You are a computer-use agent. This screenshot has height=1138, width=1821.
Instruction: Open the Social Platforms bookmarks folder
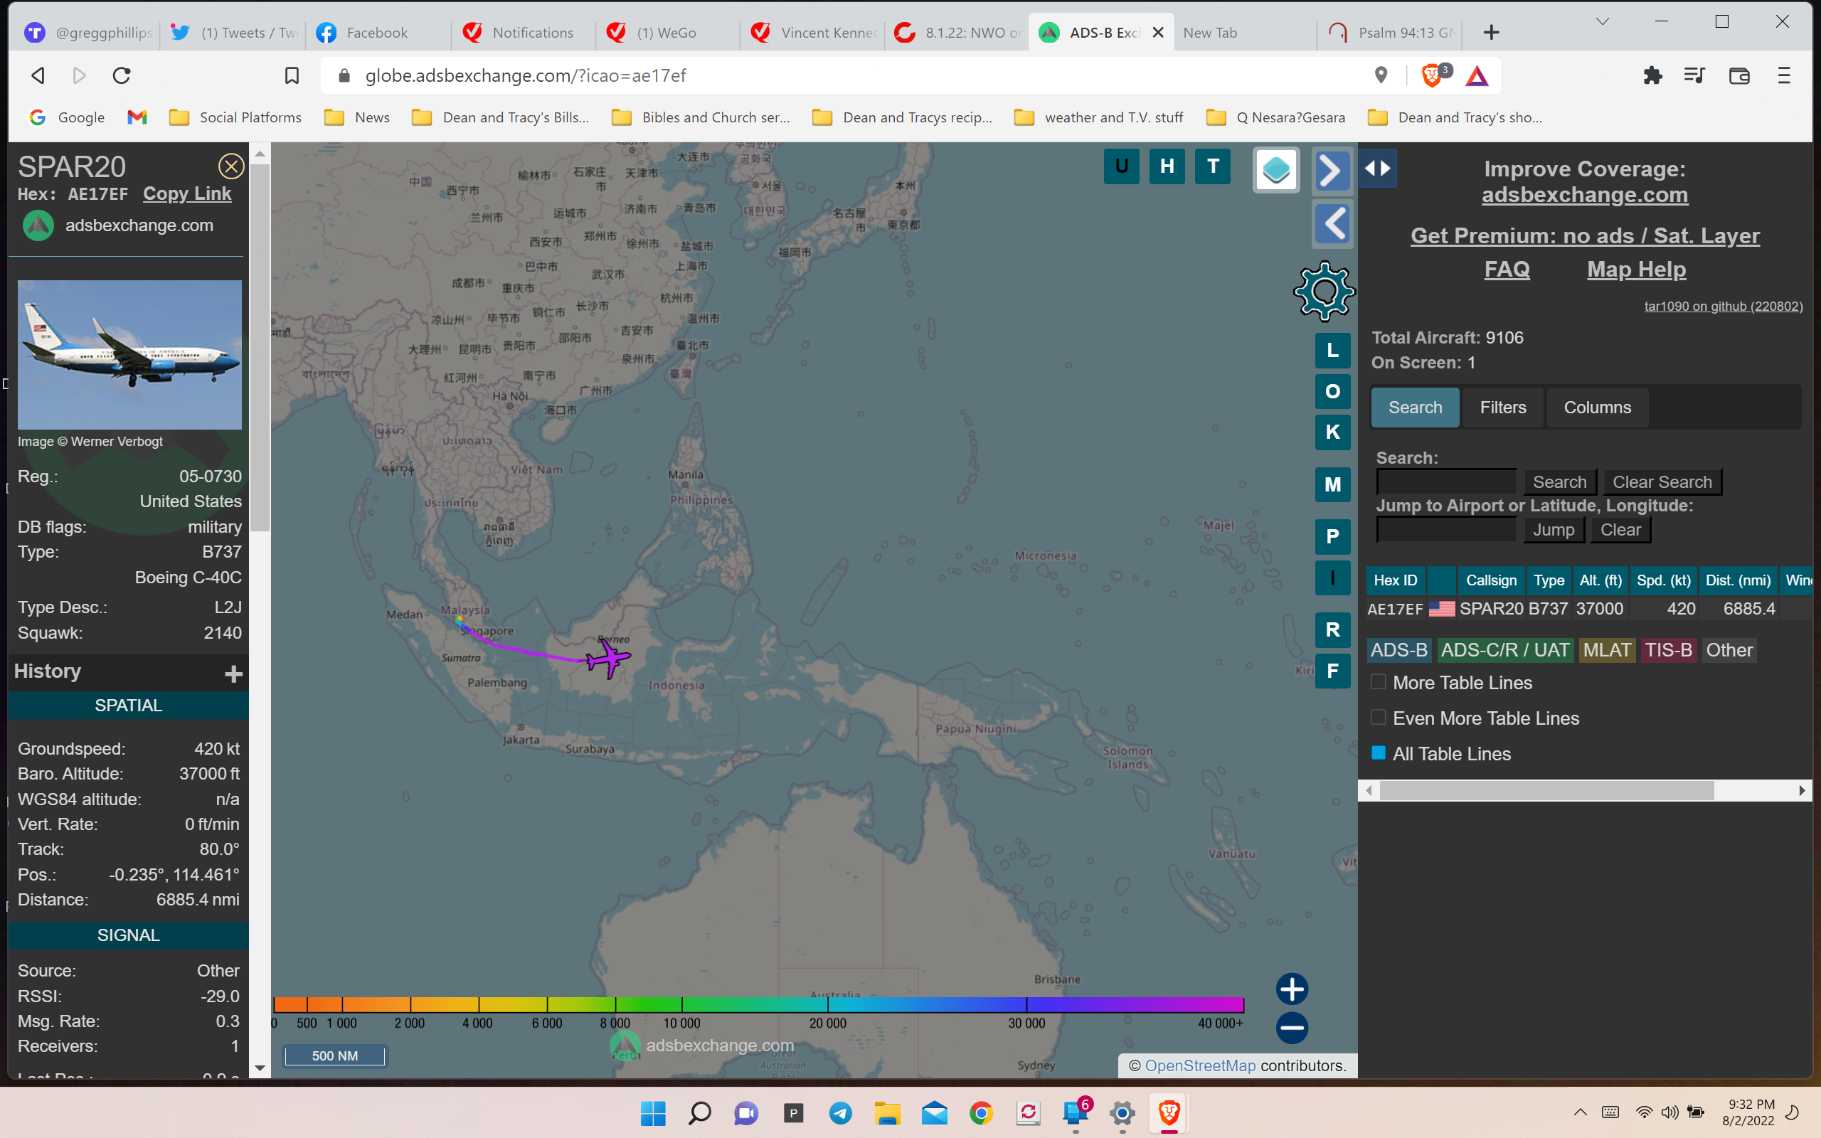click(236, 117)
